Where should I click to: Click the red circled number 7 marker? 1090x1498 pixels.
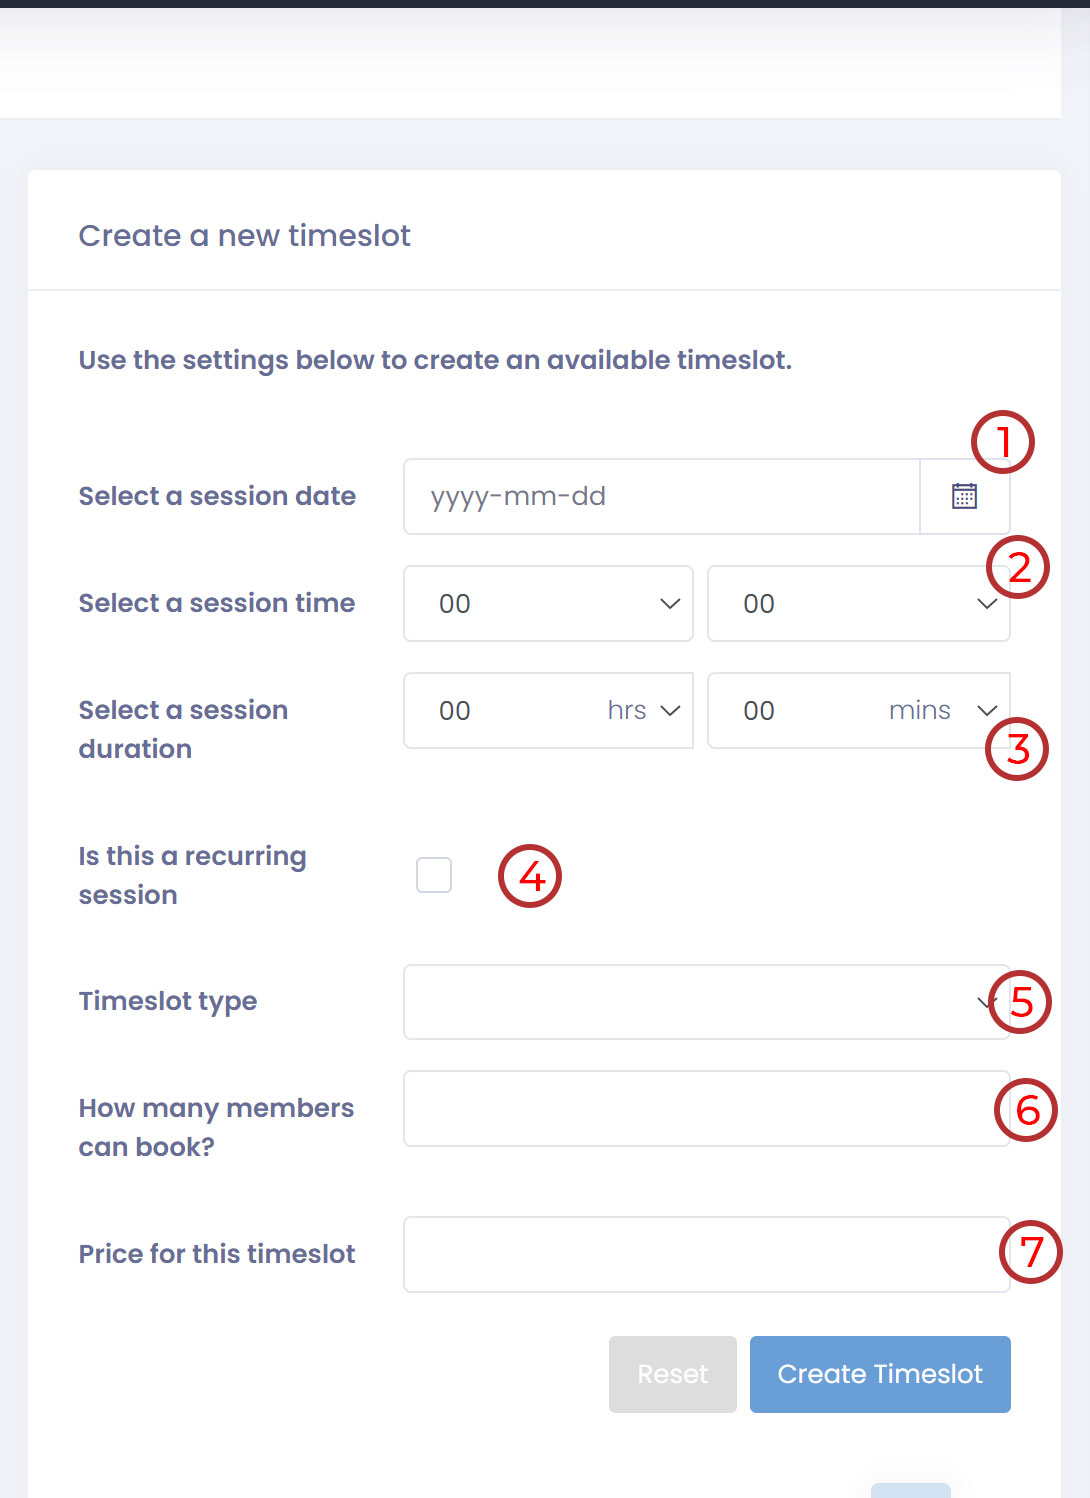click(1030, 1252)
